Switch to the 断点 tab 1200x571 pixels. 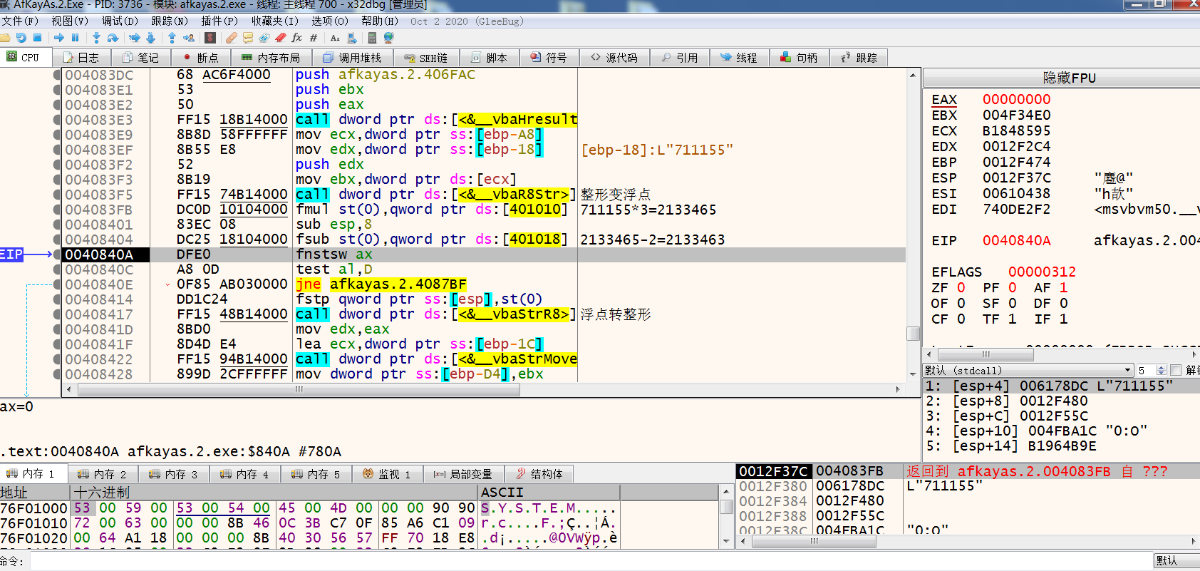tap(200, 57)
